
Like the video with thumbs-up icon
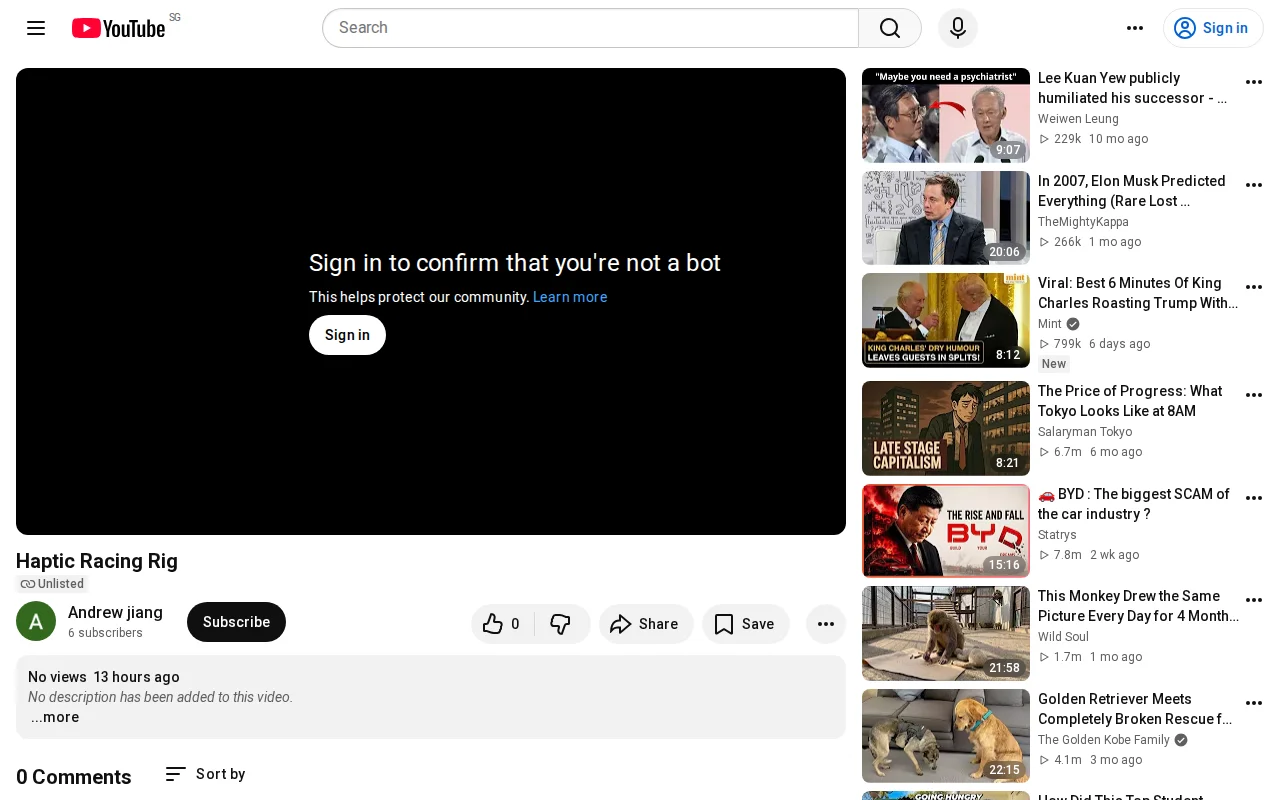(x=502, y=624)
